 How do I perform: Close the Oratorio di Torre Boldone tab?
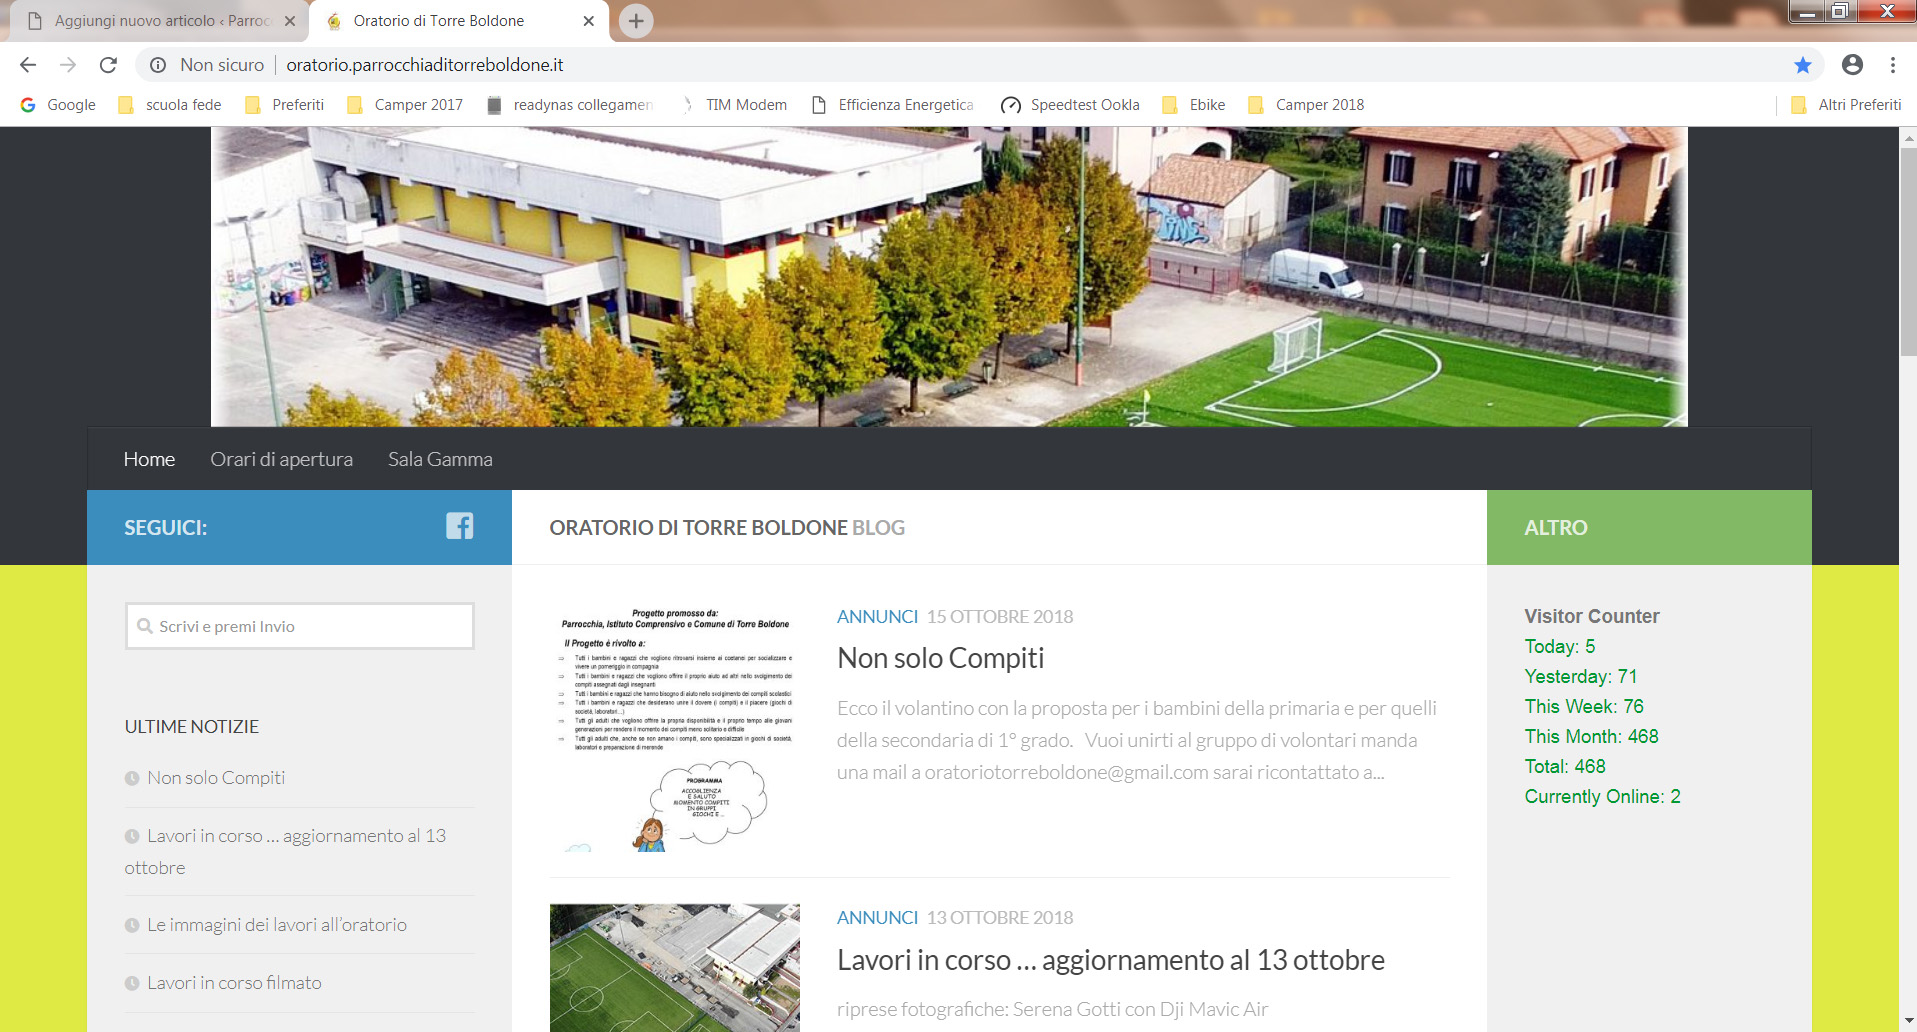pos(588,21)
